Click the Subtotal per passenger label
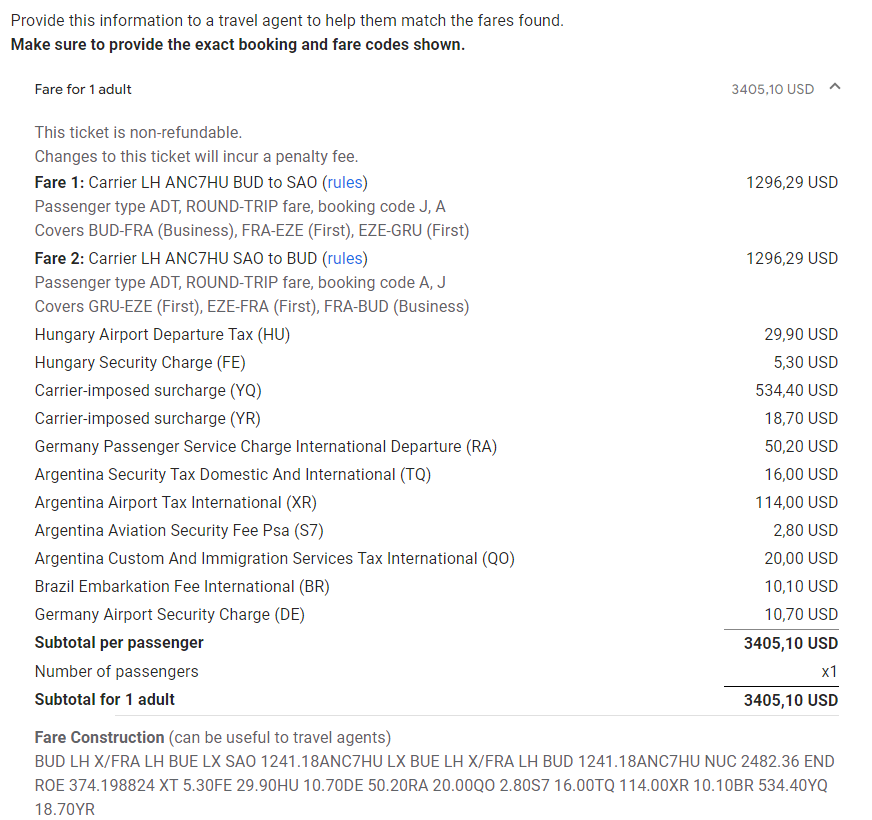Viewport: 872px width, 820px height. pyautogui.click(x=119, y=643)
